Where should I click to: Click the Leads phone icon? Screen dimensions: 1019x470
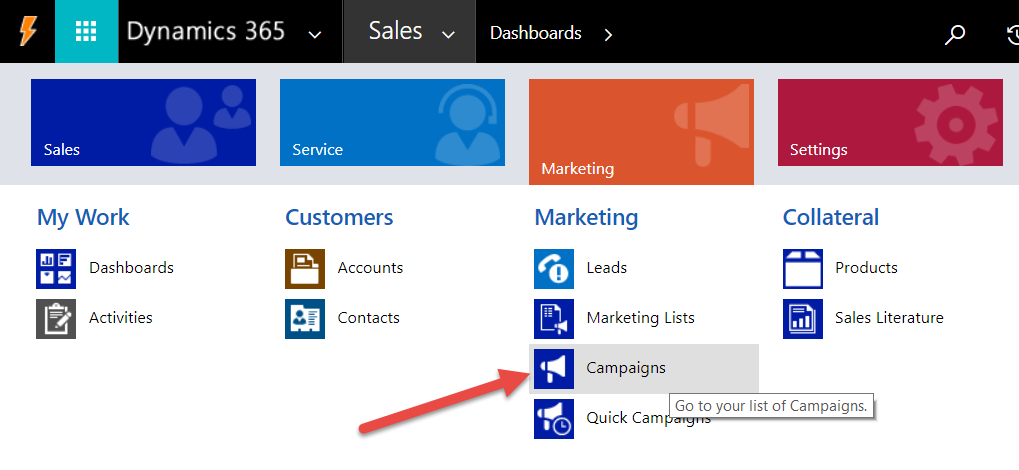point(554,268)
